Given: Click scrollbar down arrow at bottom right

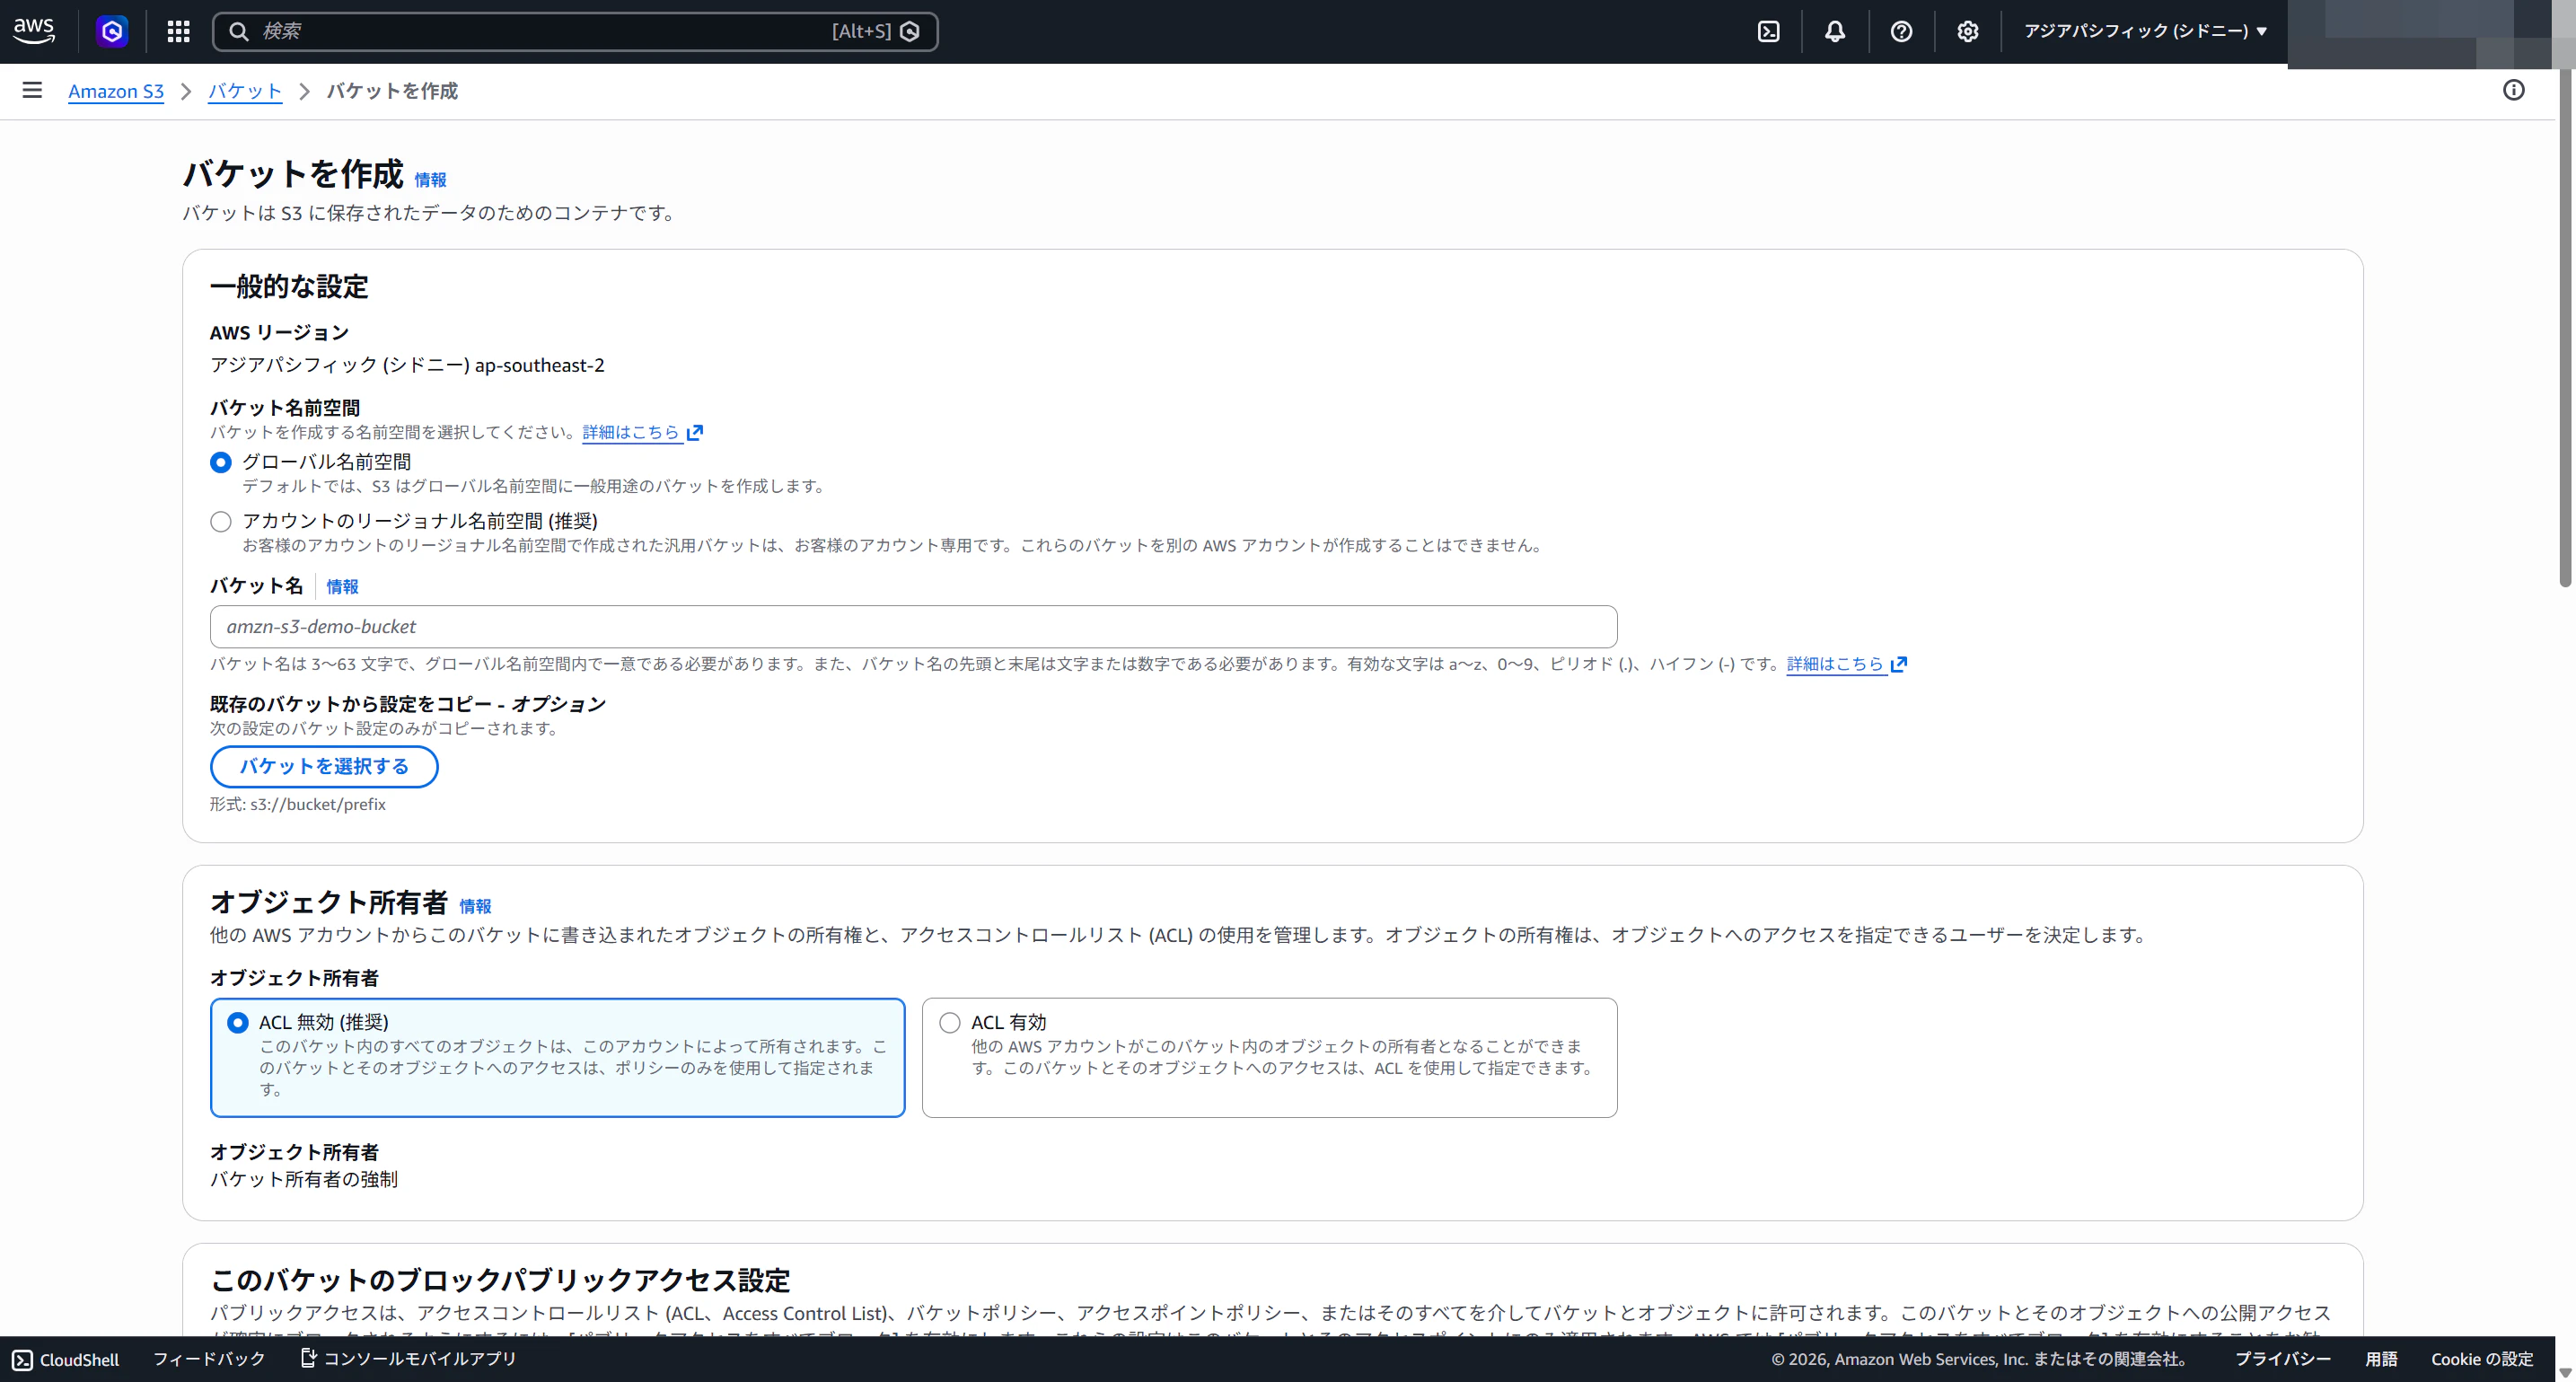Looking at the screenshot, I should (x=2565, y=1373).
